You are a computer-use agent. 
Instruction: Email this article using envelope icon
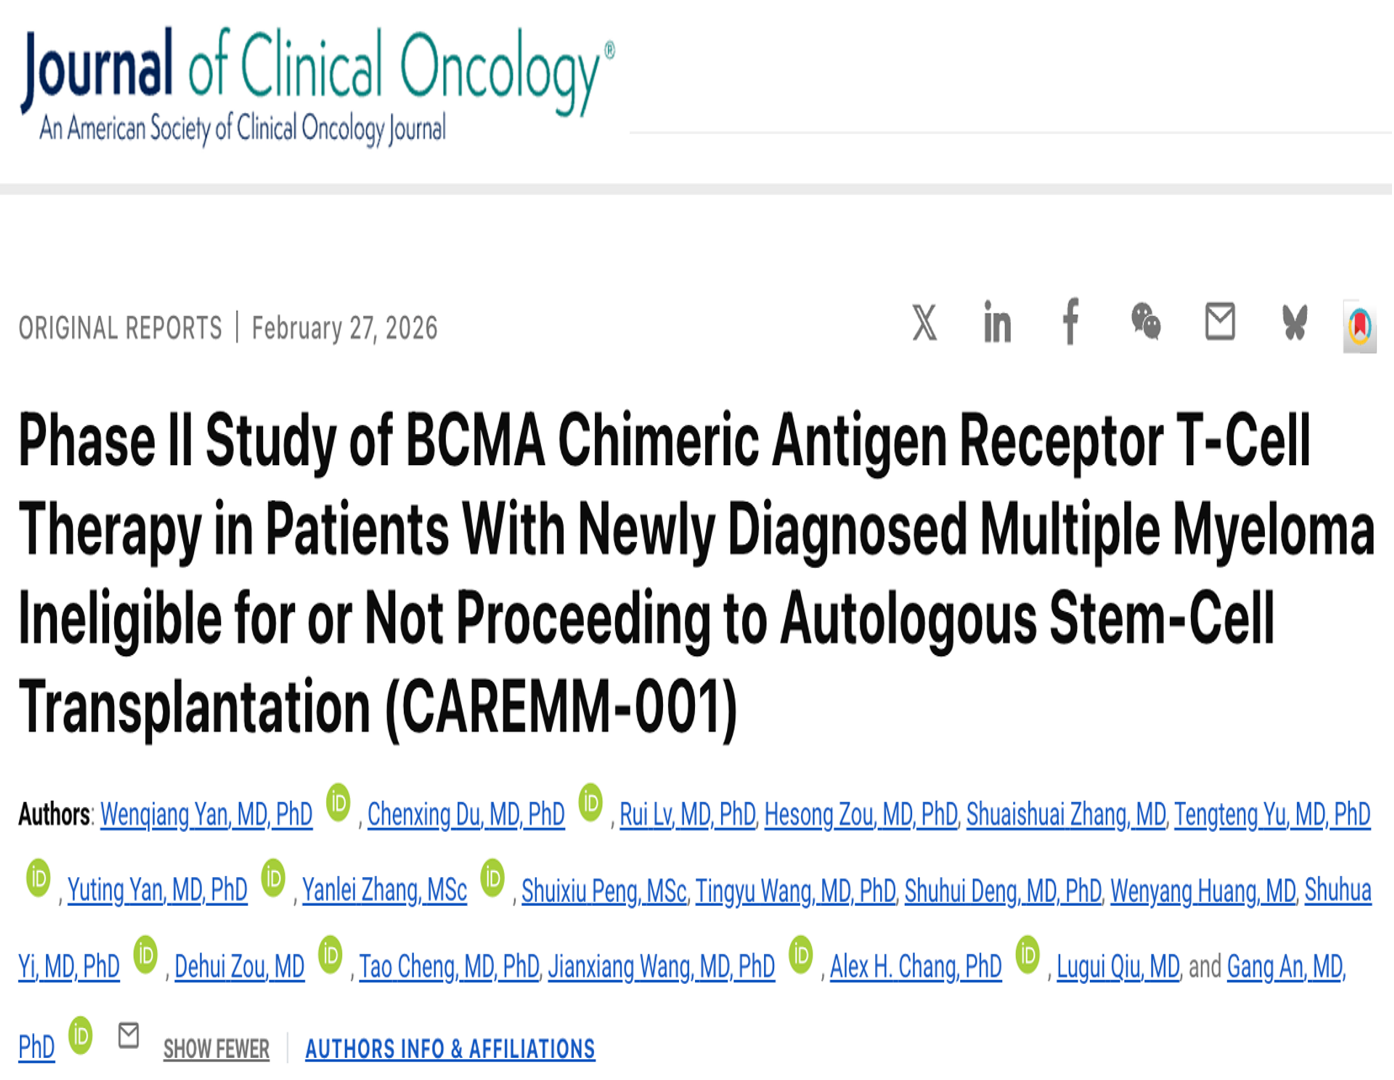coord(1220,322)
